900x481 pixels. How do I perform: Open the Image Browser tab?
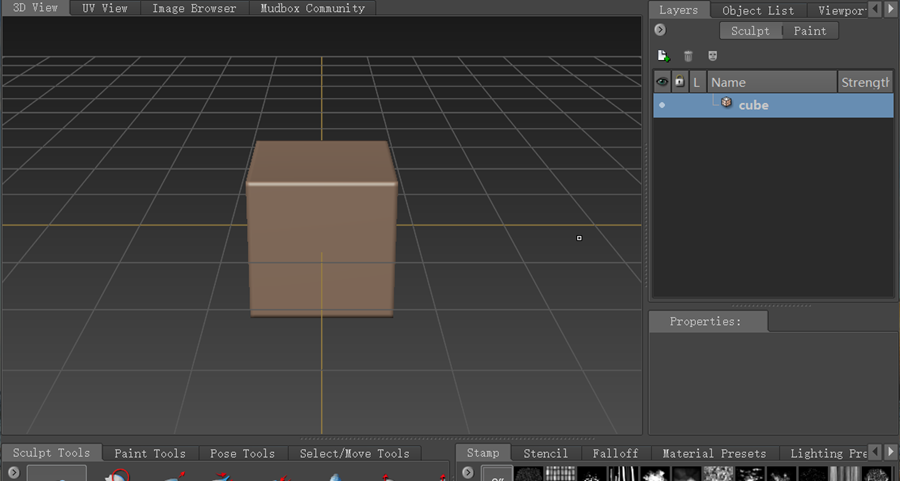coord(194,8)
